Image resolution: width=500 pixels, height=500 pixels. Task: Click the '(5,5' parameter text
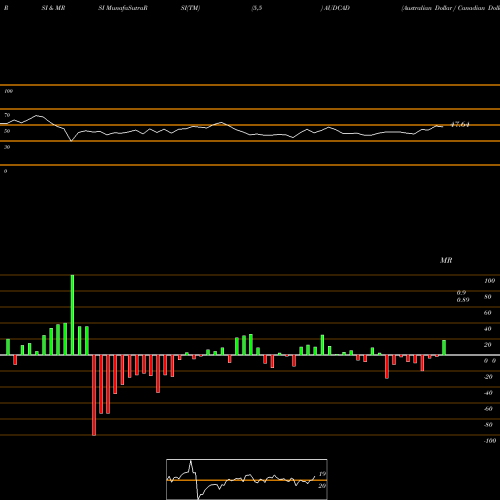[257, 8]
